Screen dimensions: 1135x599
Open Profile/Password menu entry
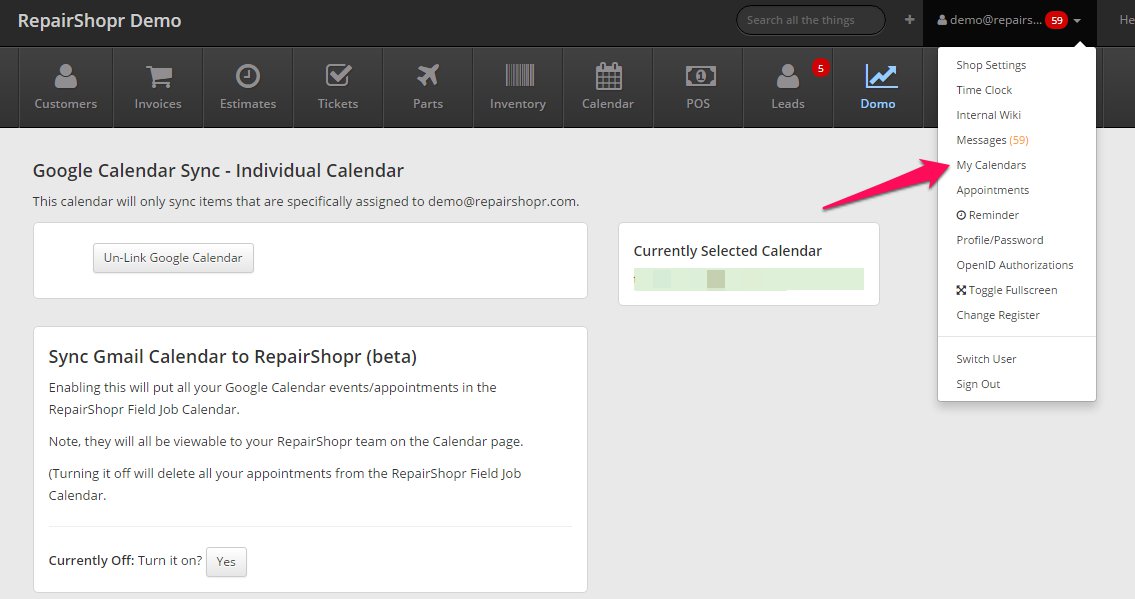[1000, 240]
